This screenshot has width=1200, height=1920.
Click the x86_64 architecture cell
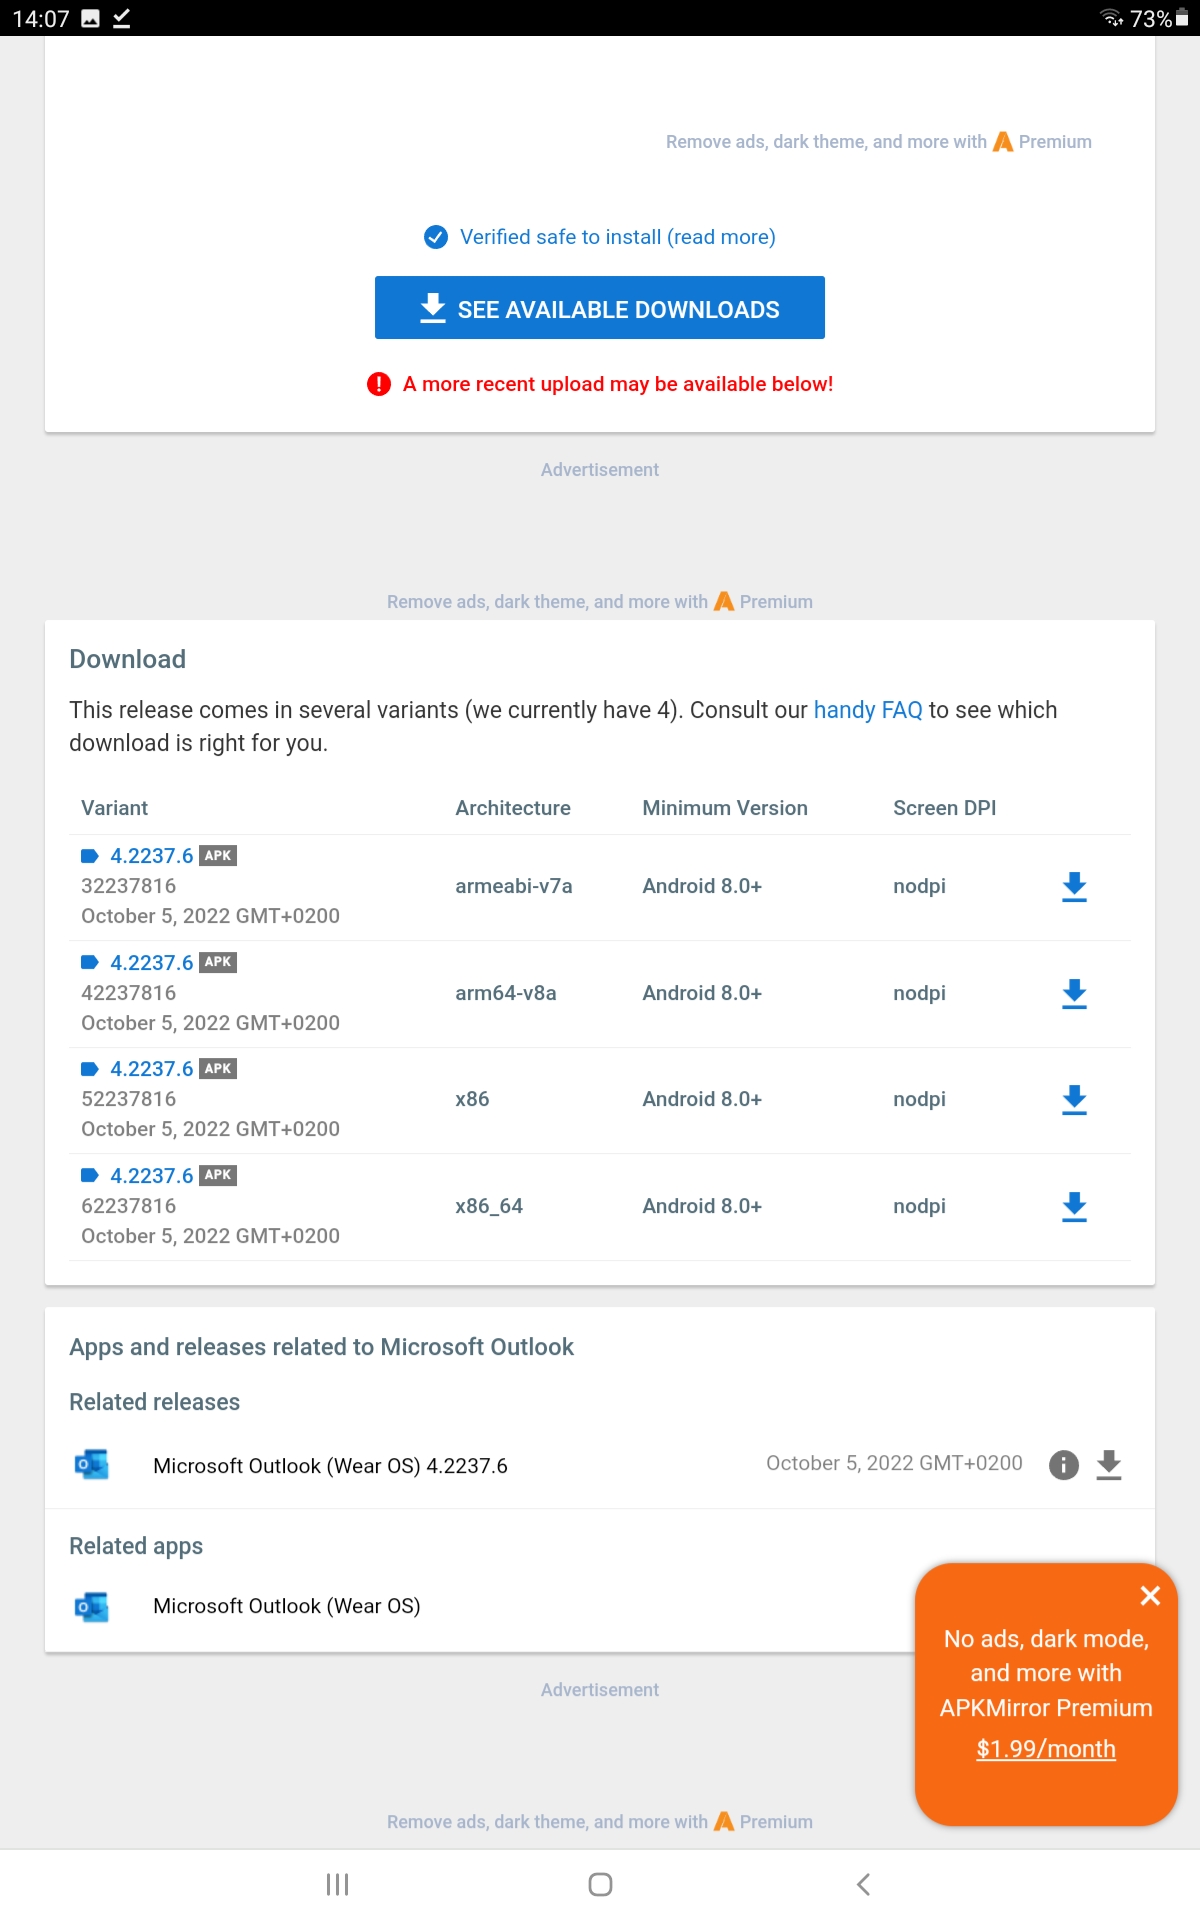click(489, 1206)
